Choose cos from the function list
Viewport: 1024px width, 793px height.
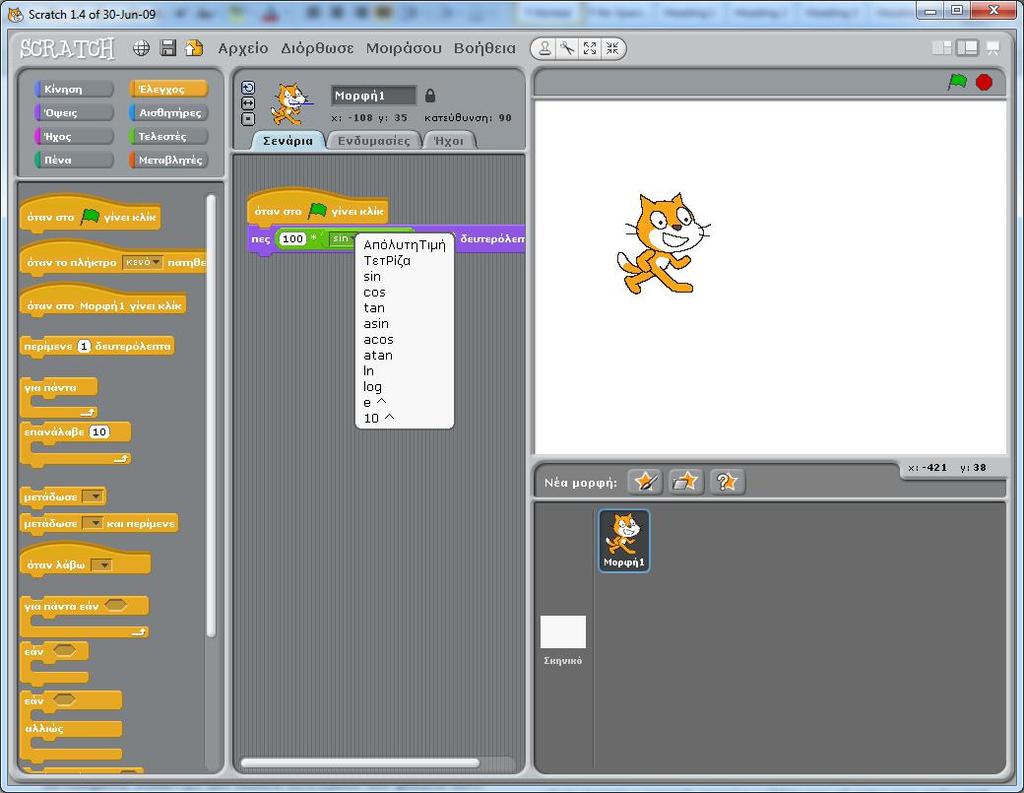point(404,292)
